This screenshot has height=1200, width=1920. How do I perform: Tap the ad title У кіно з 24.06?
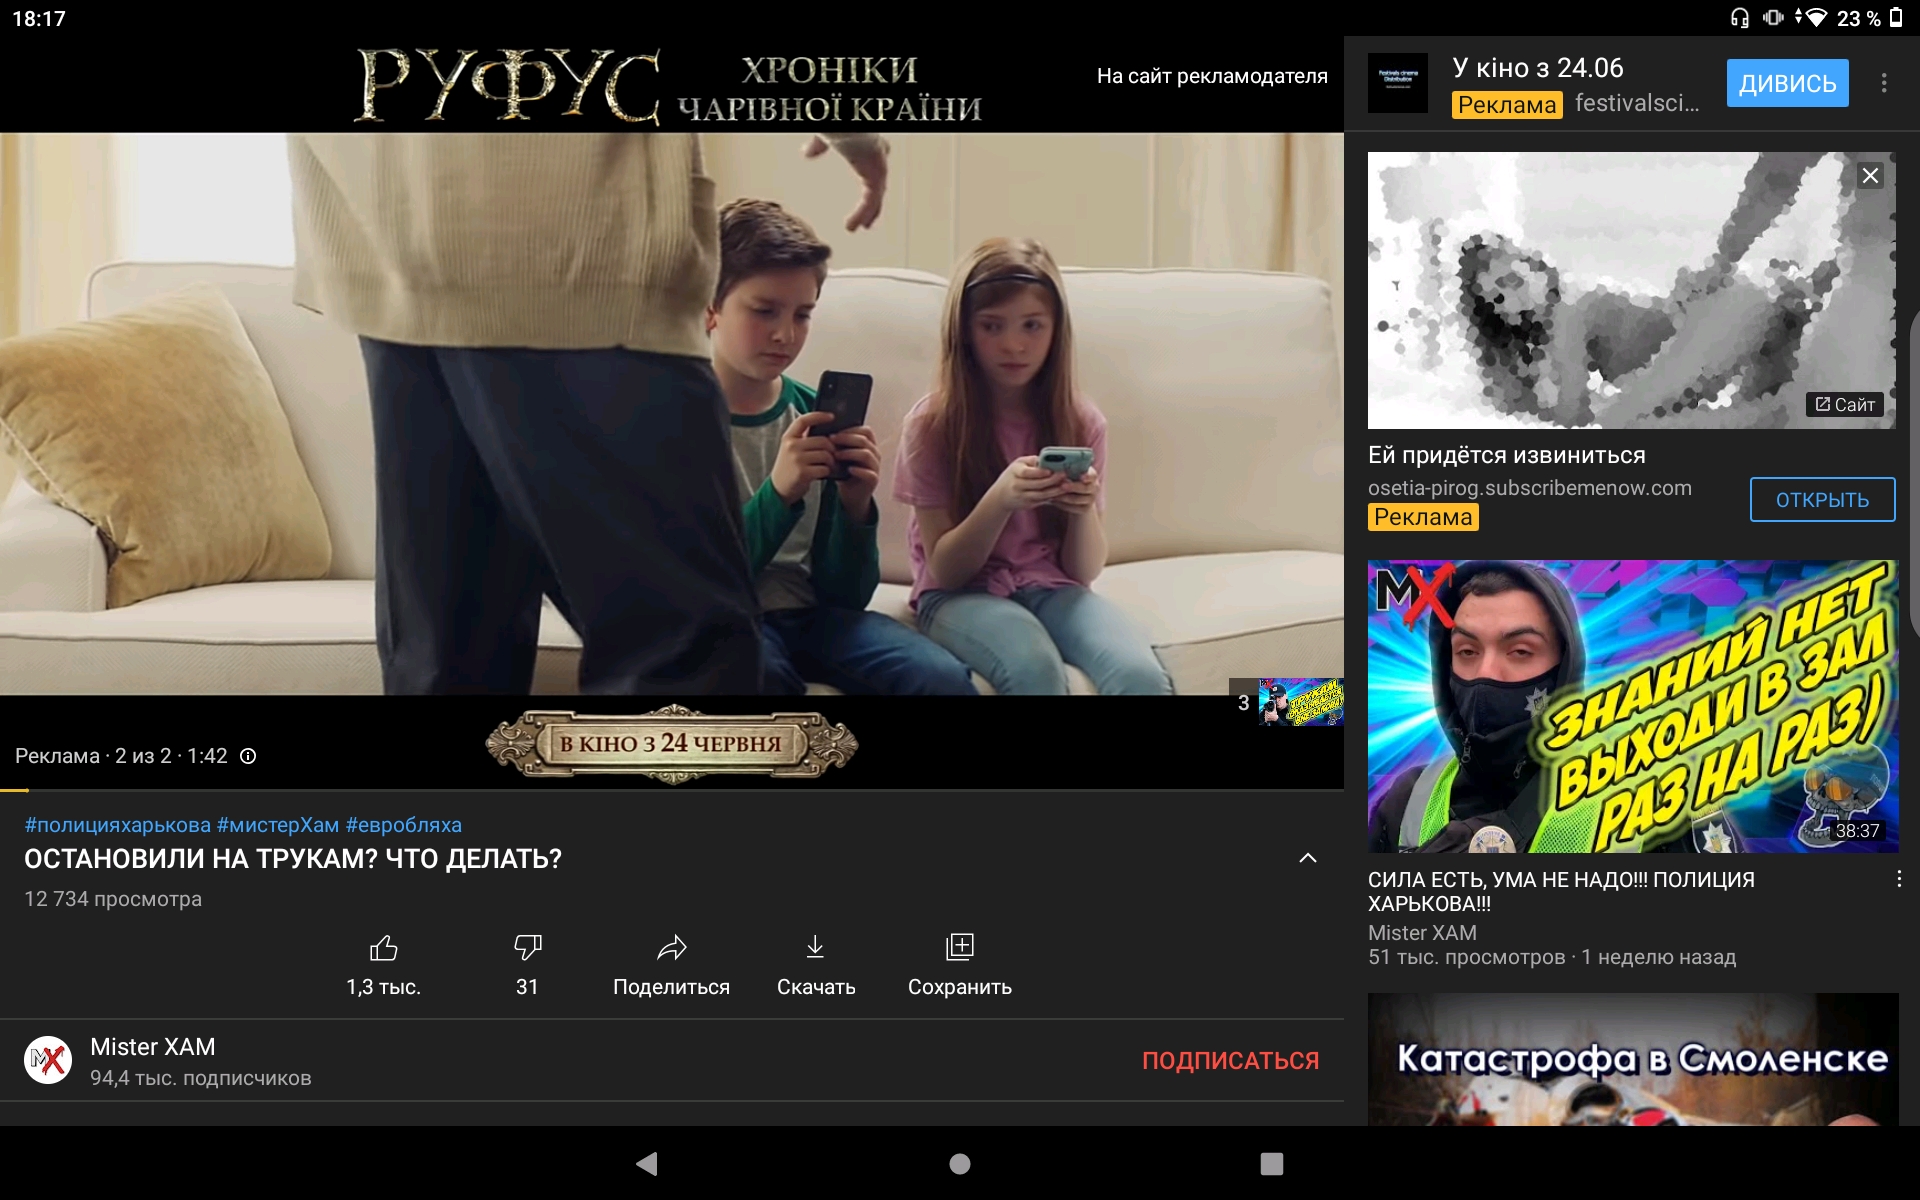1538,68
